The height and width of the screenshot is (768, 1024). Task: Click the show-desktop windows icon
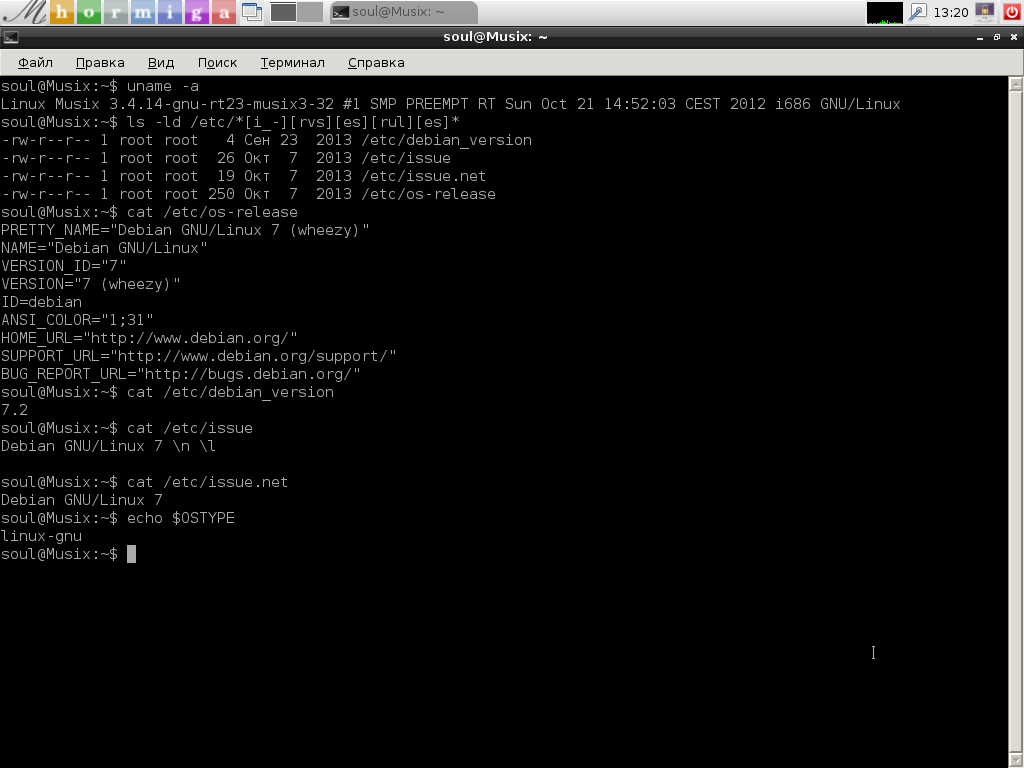[x=252, y=12]
